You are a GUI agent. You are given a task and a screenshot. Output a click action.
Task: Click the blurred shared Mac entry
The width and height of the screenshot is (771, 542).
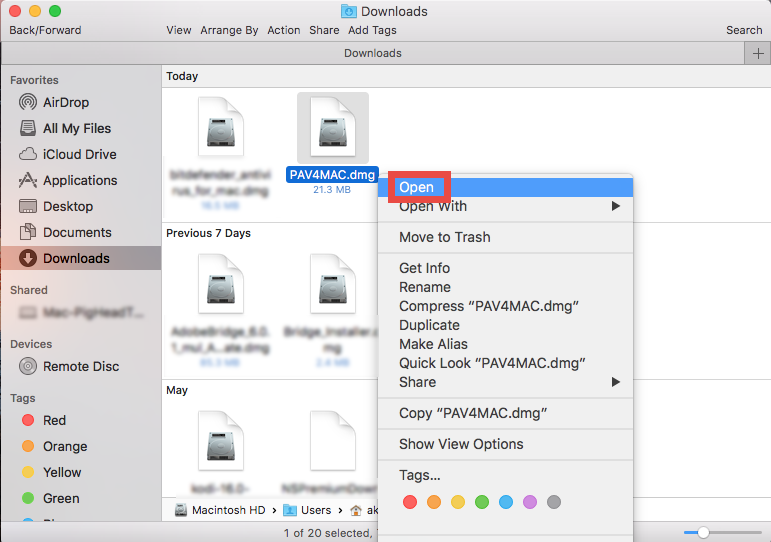81,313
